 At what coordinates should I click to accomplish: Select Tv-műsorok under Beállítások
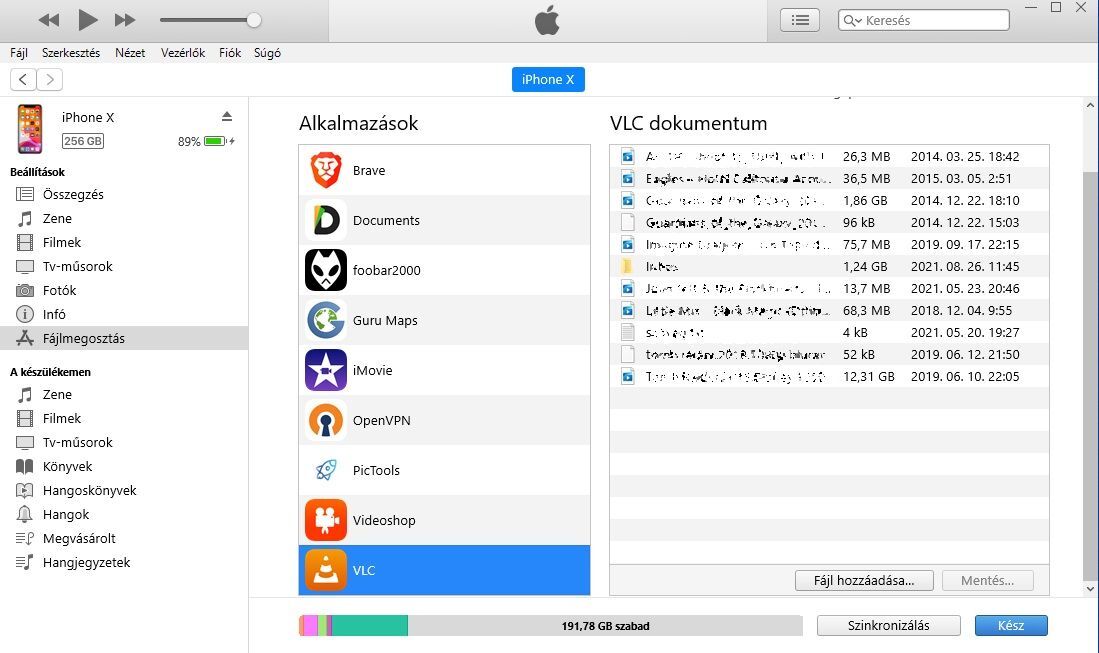tap(124, 266)
